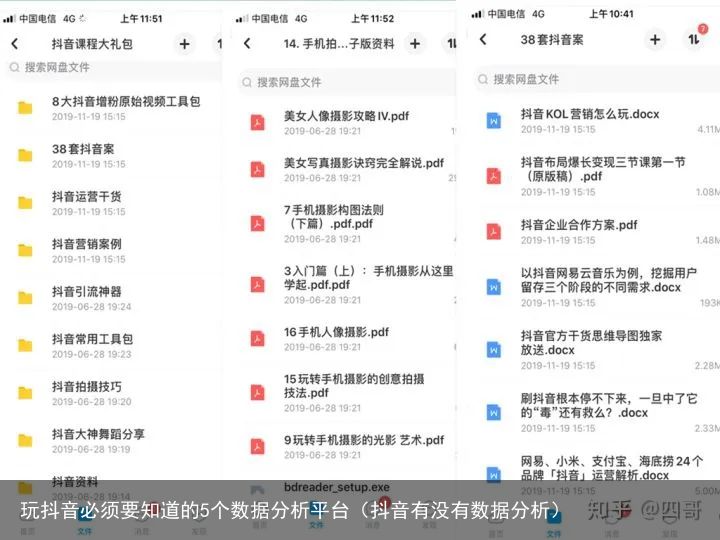Open Word icon of 以抖音网易云音乐为例 document
This screenshot has width=720, height=540.
[494, 287]
